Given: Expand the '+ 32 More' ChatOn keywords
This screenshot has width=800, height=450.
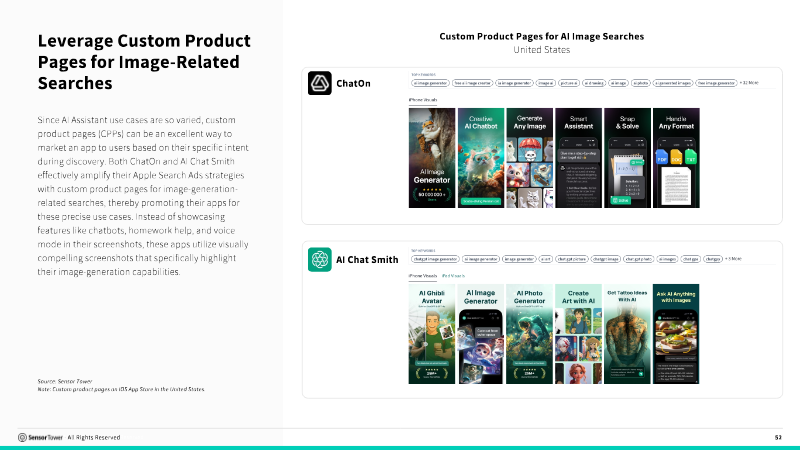Looking at the screenshot, I should [x=749, y=83].
